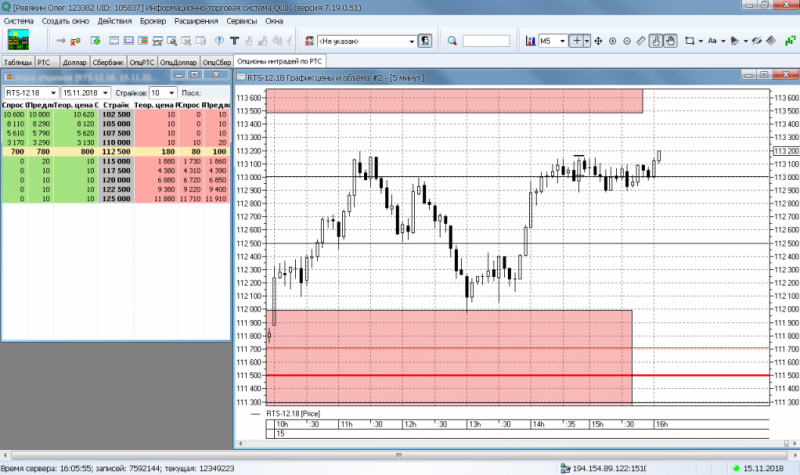Click the connection arrow toolbar icon
This screenshot has width=800, height=475.
(x=61, y=41)
